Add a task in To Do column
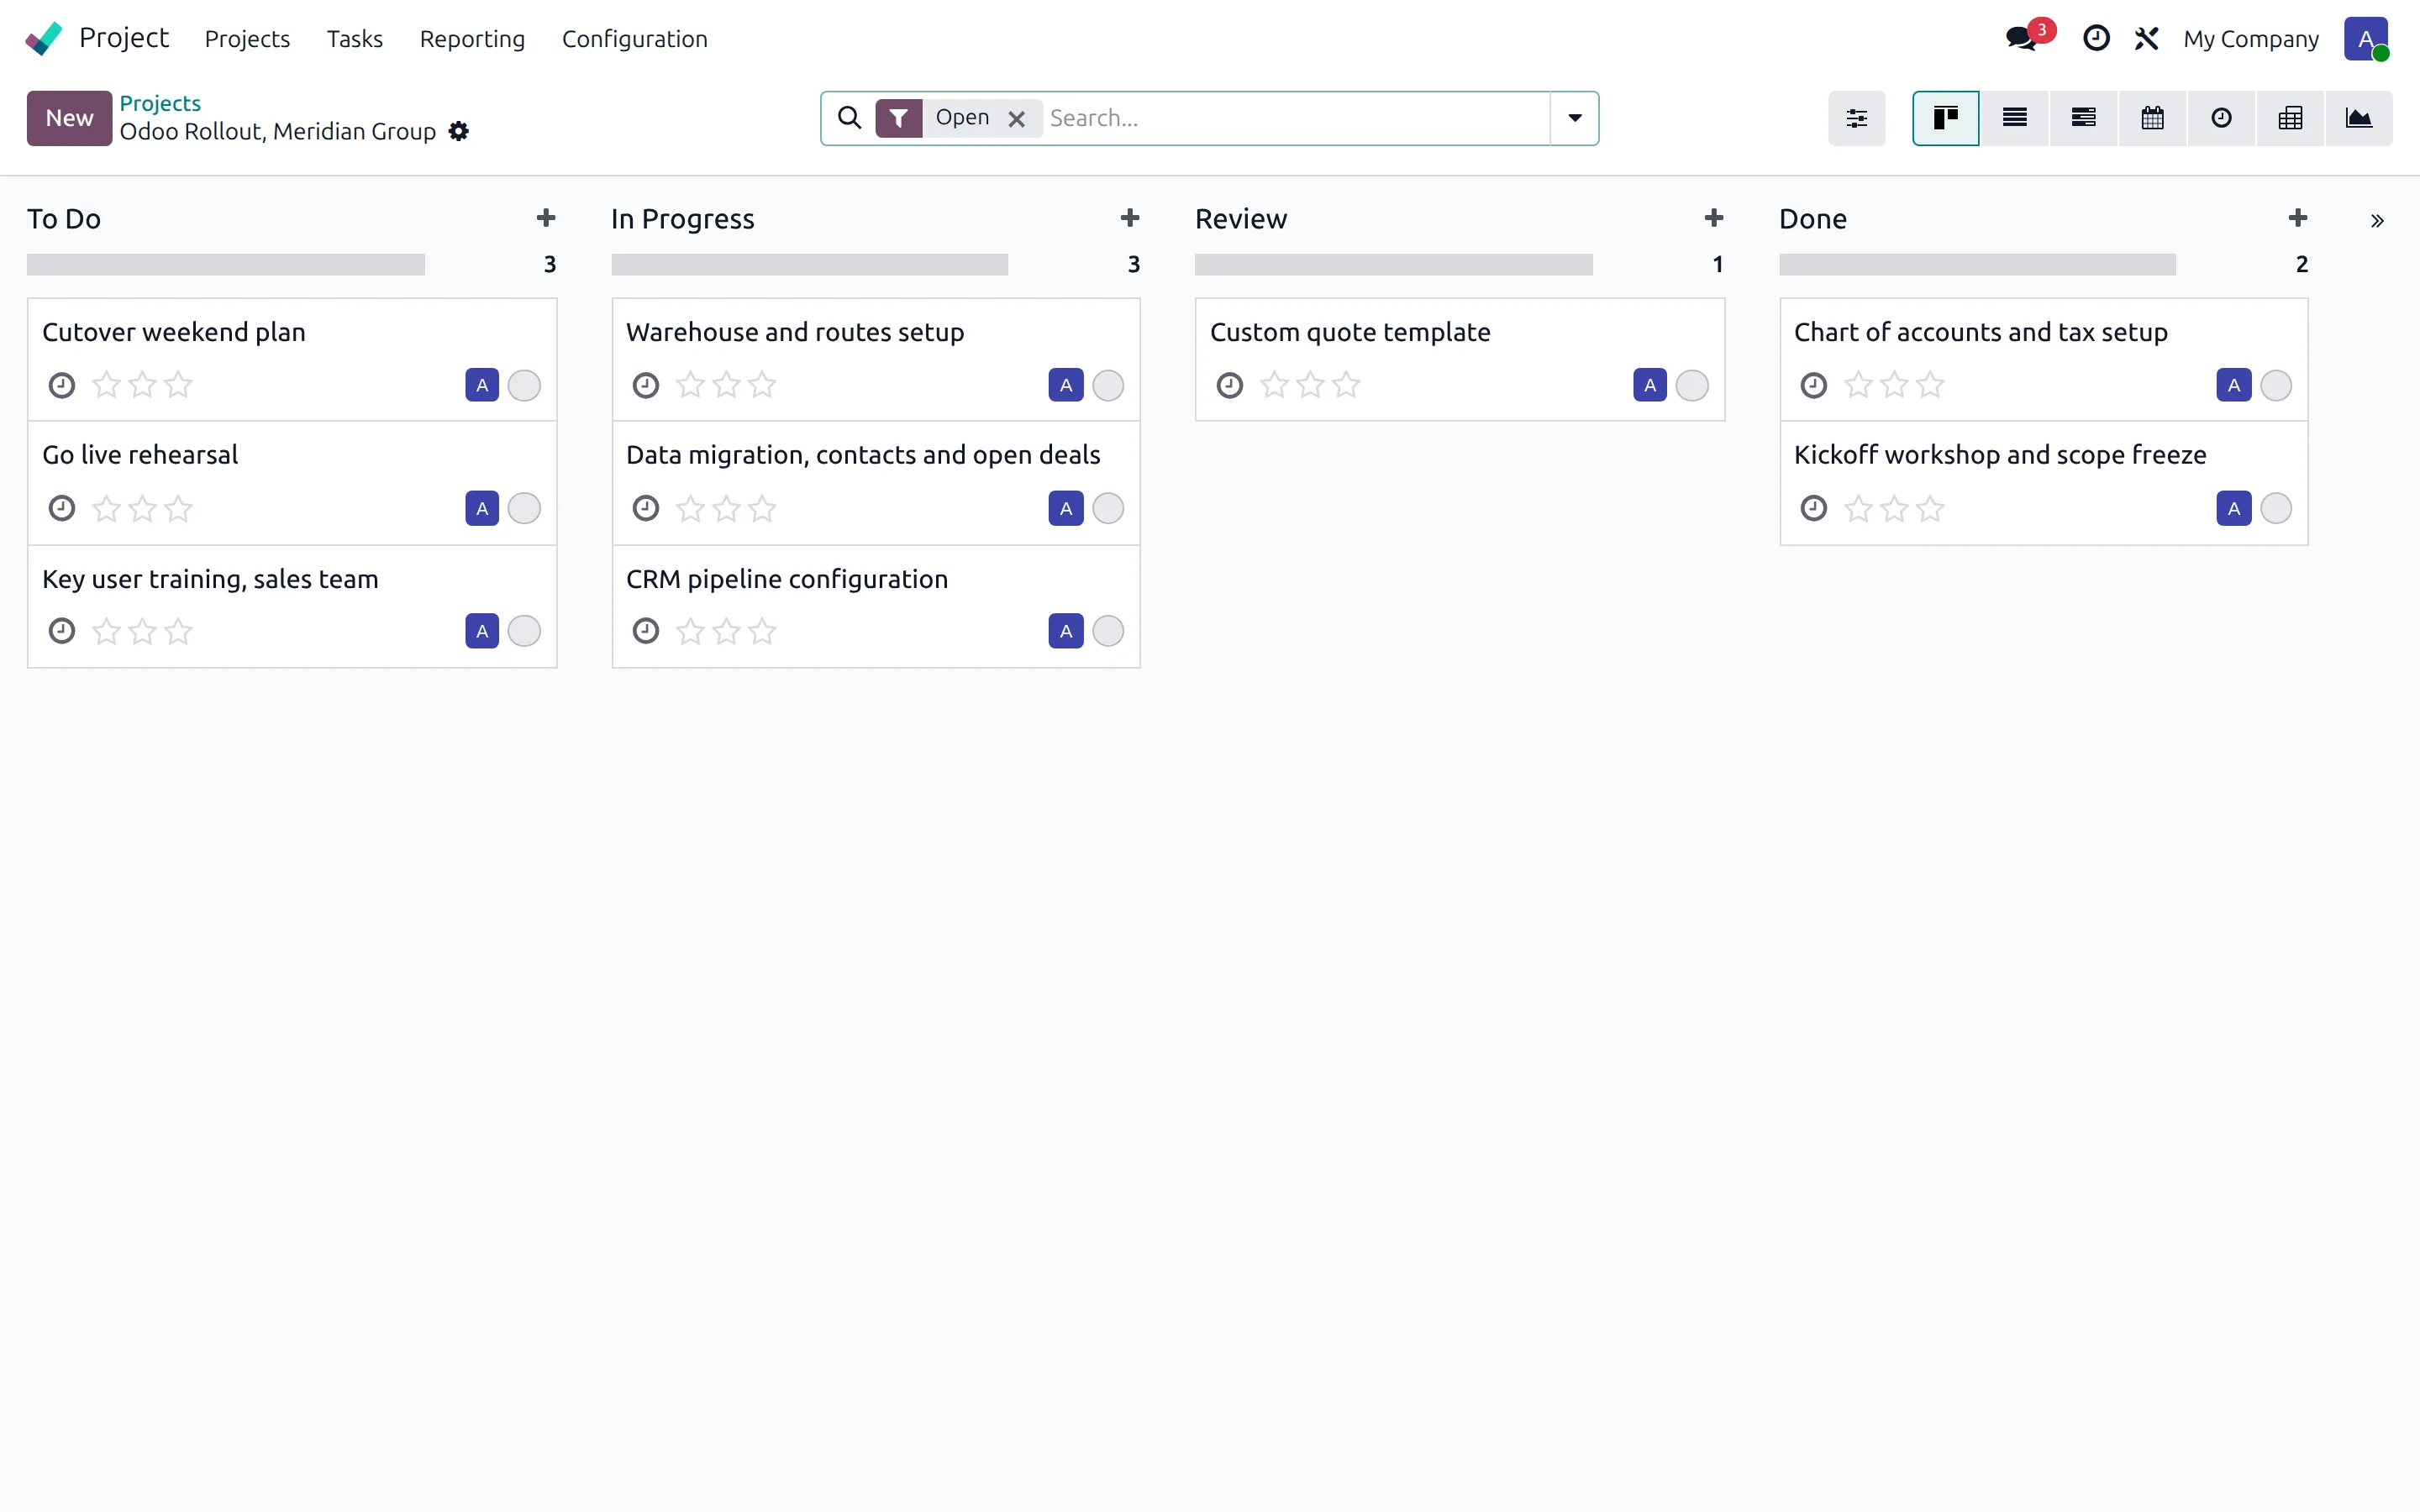Viewport: 2420px width, 1512px height. tap(546, 218)
